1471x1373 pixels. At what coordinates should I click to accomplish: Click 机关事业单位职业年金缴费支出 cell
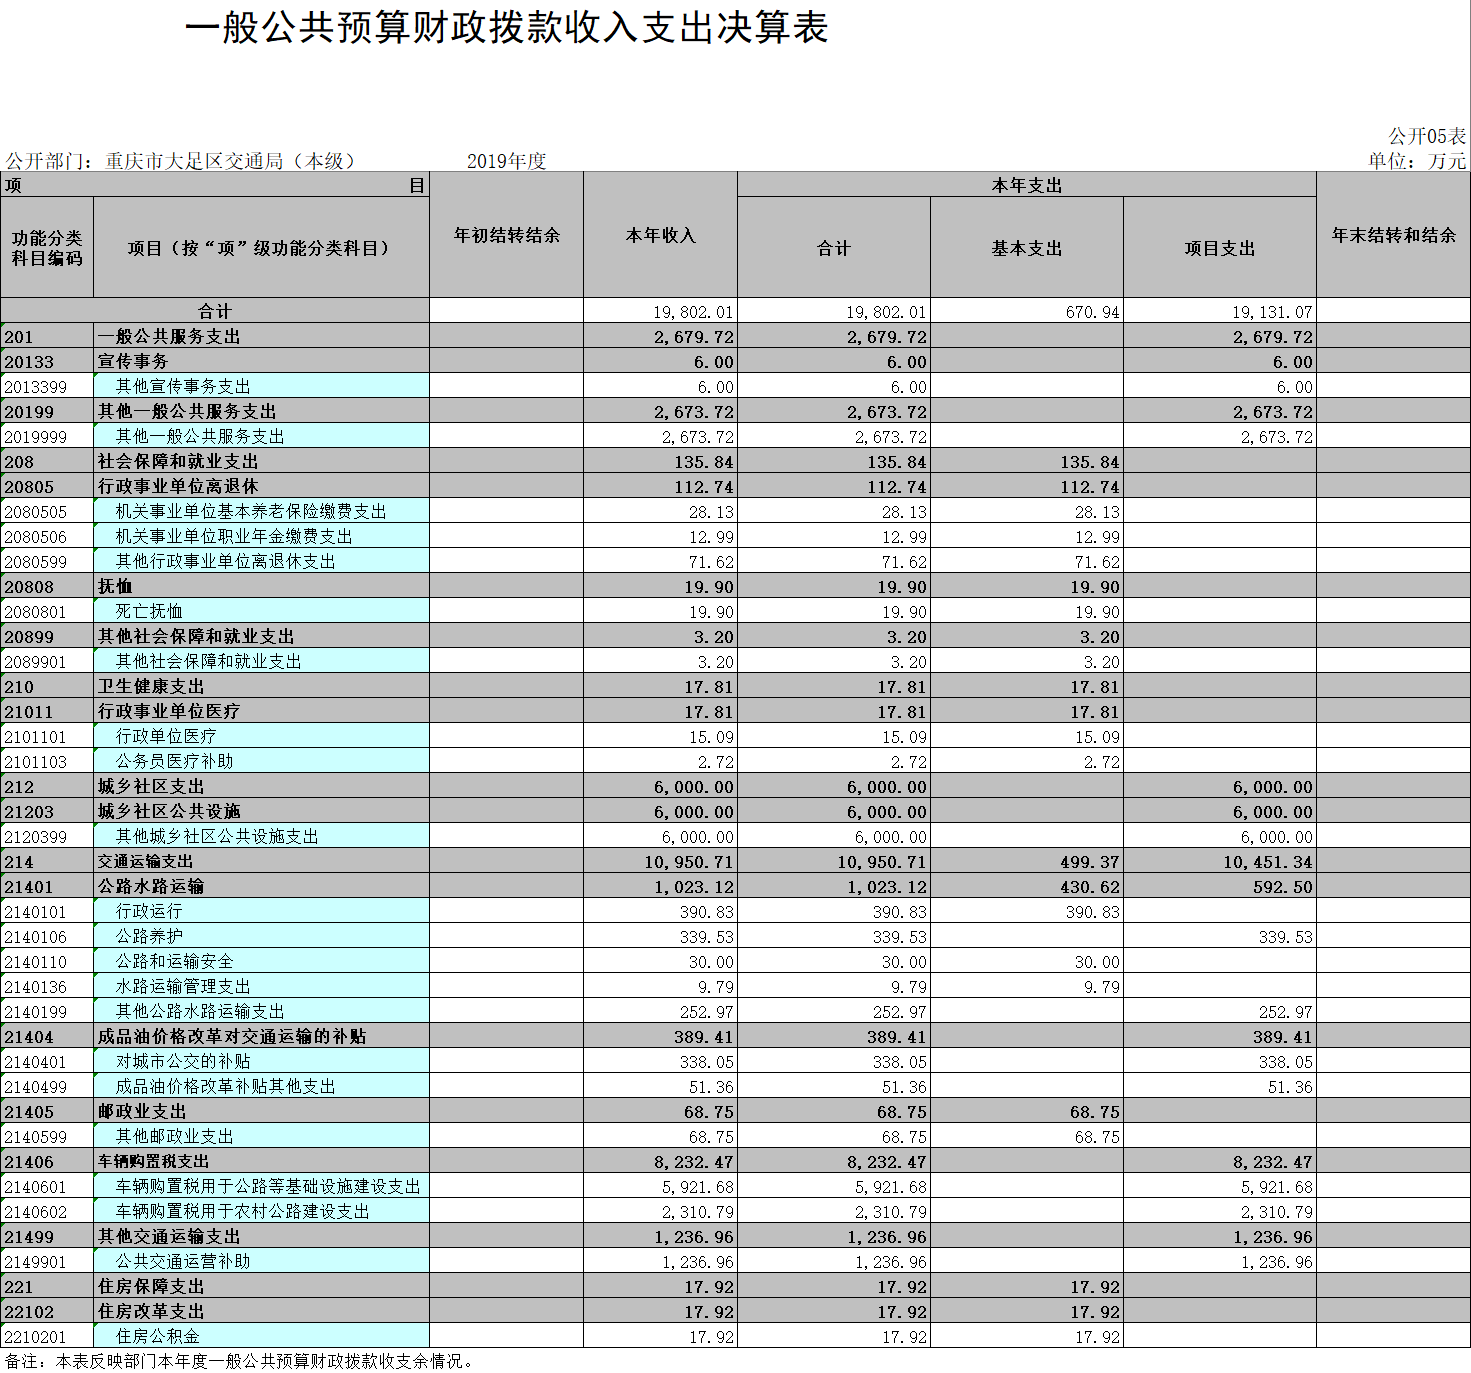(x=262, y=536)
